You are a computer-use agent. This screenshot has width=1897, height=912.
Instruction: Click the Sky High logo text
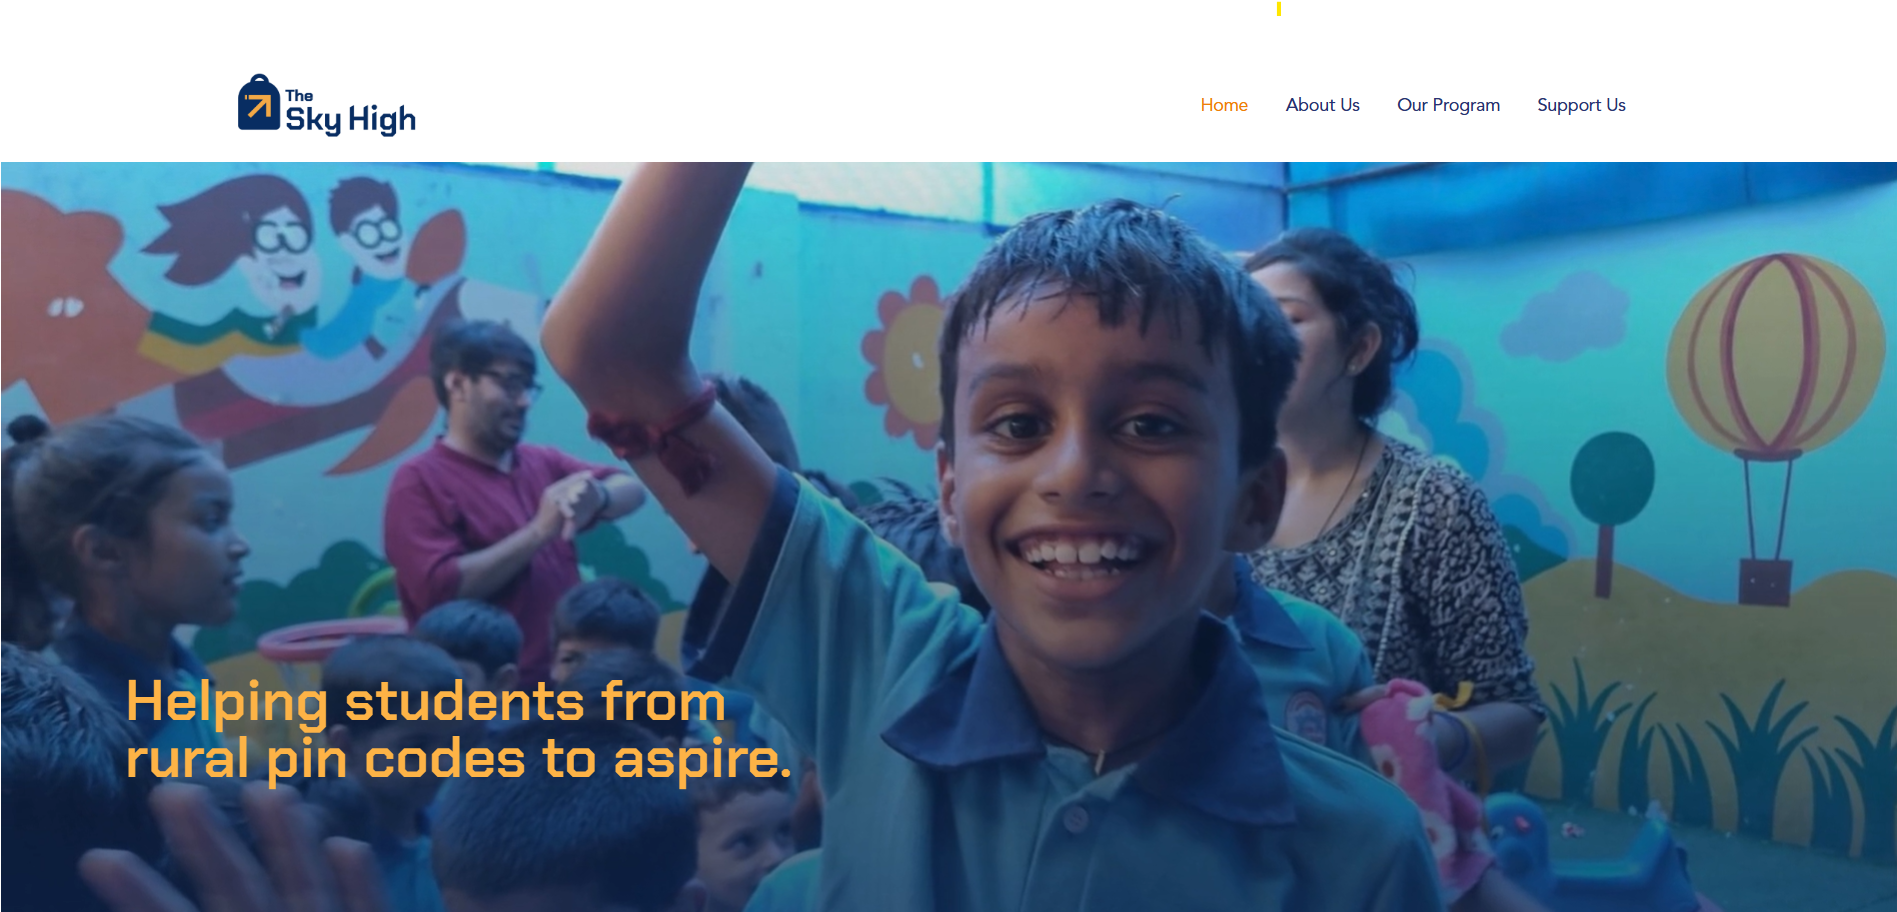coord(350,119)
